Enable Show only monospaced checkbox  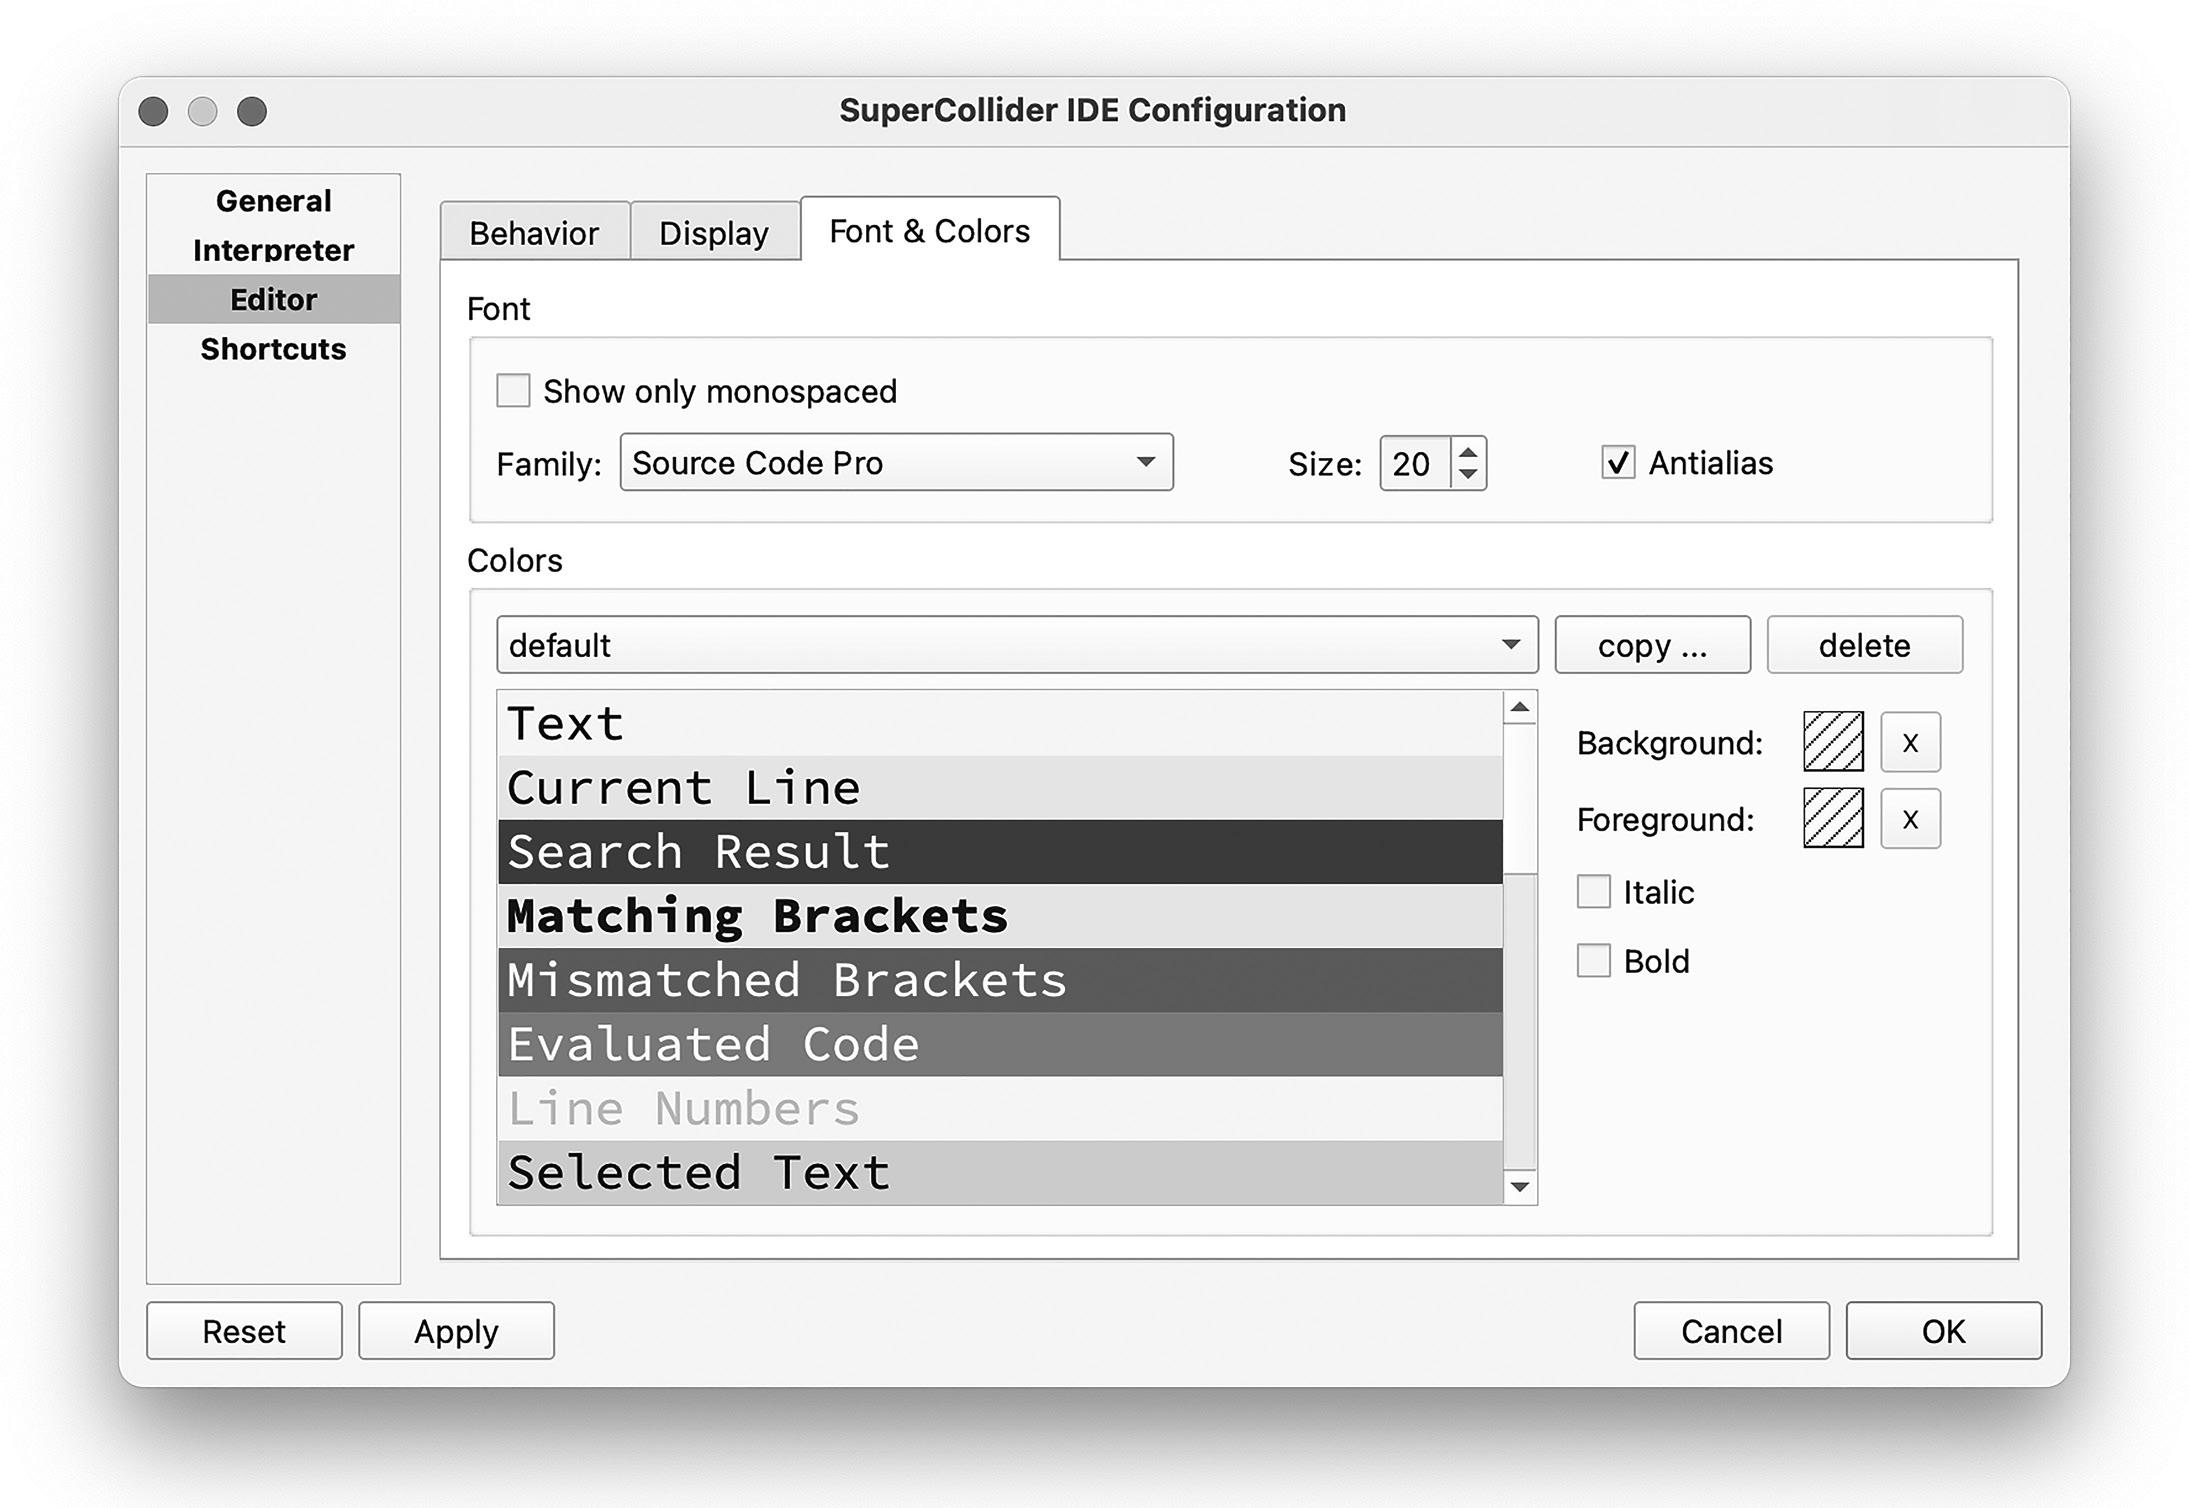click(513, 391)
